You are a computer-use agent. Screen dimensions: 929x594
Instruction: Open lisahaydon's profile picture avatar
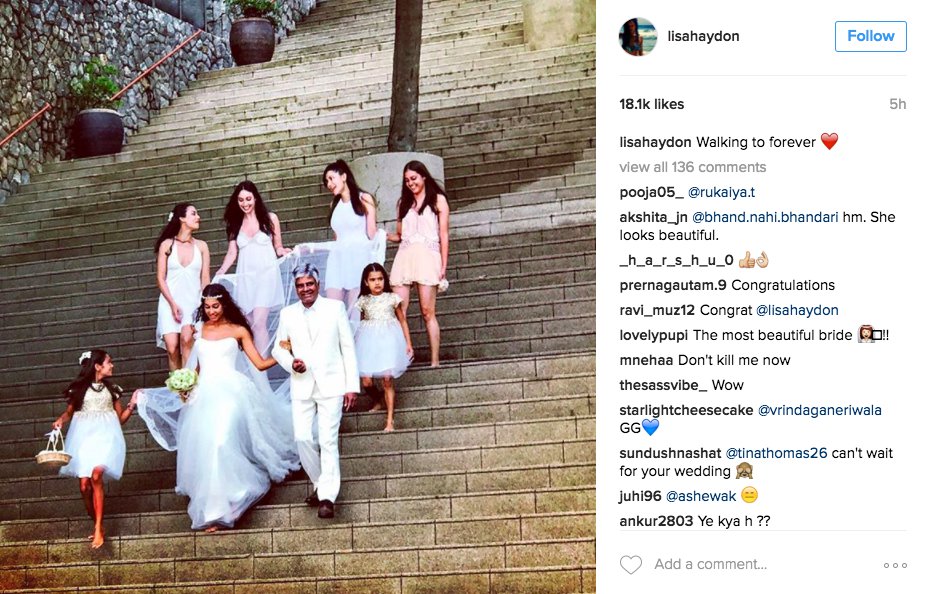[638, 37]
